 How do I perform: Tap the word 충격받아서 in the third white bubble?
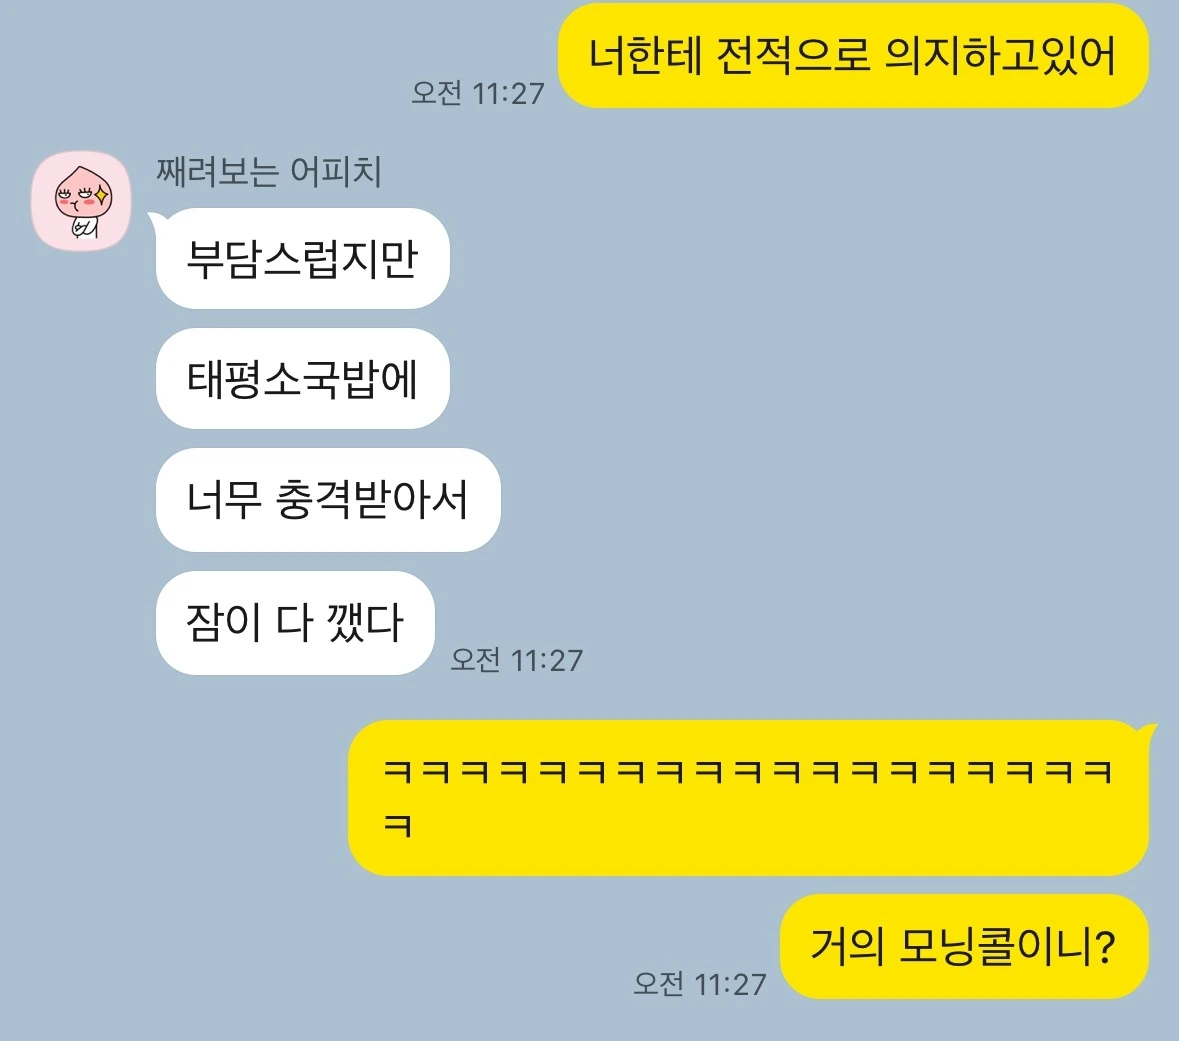click(x=372, y=499)
